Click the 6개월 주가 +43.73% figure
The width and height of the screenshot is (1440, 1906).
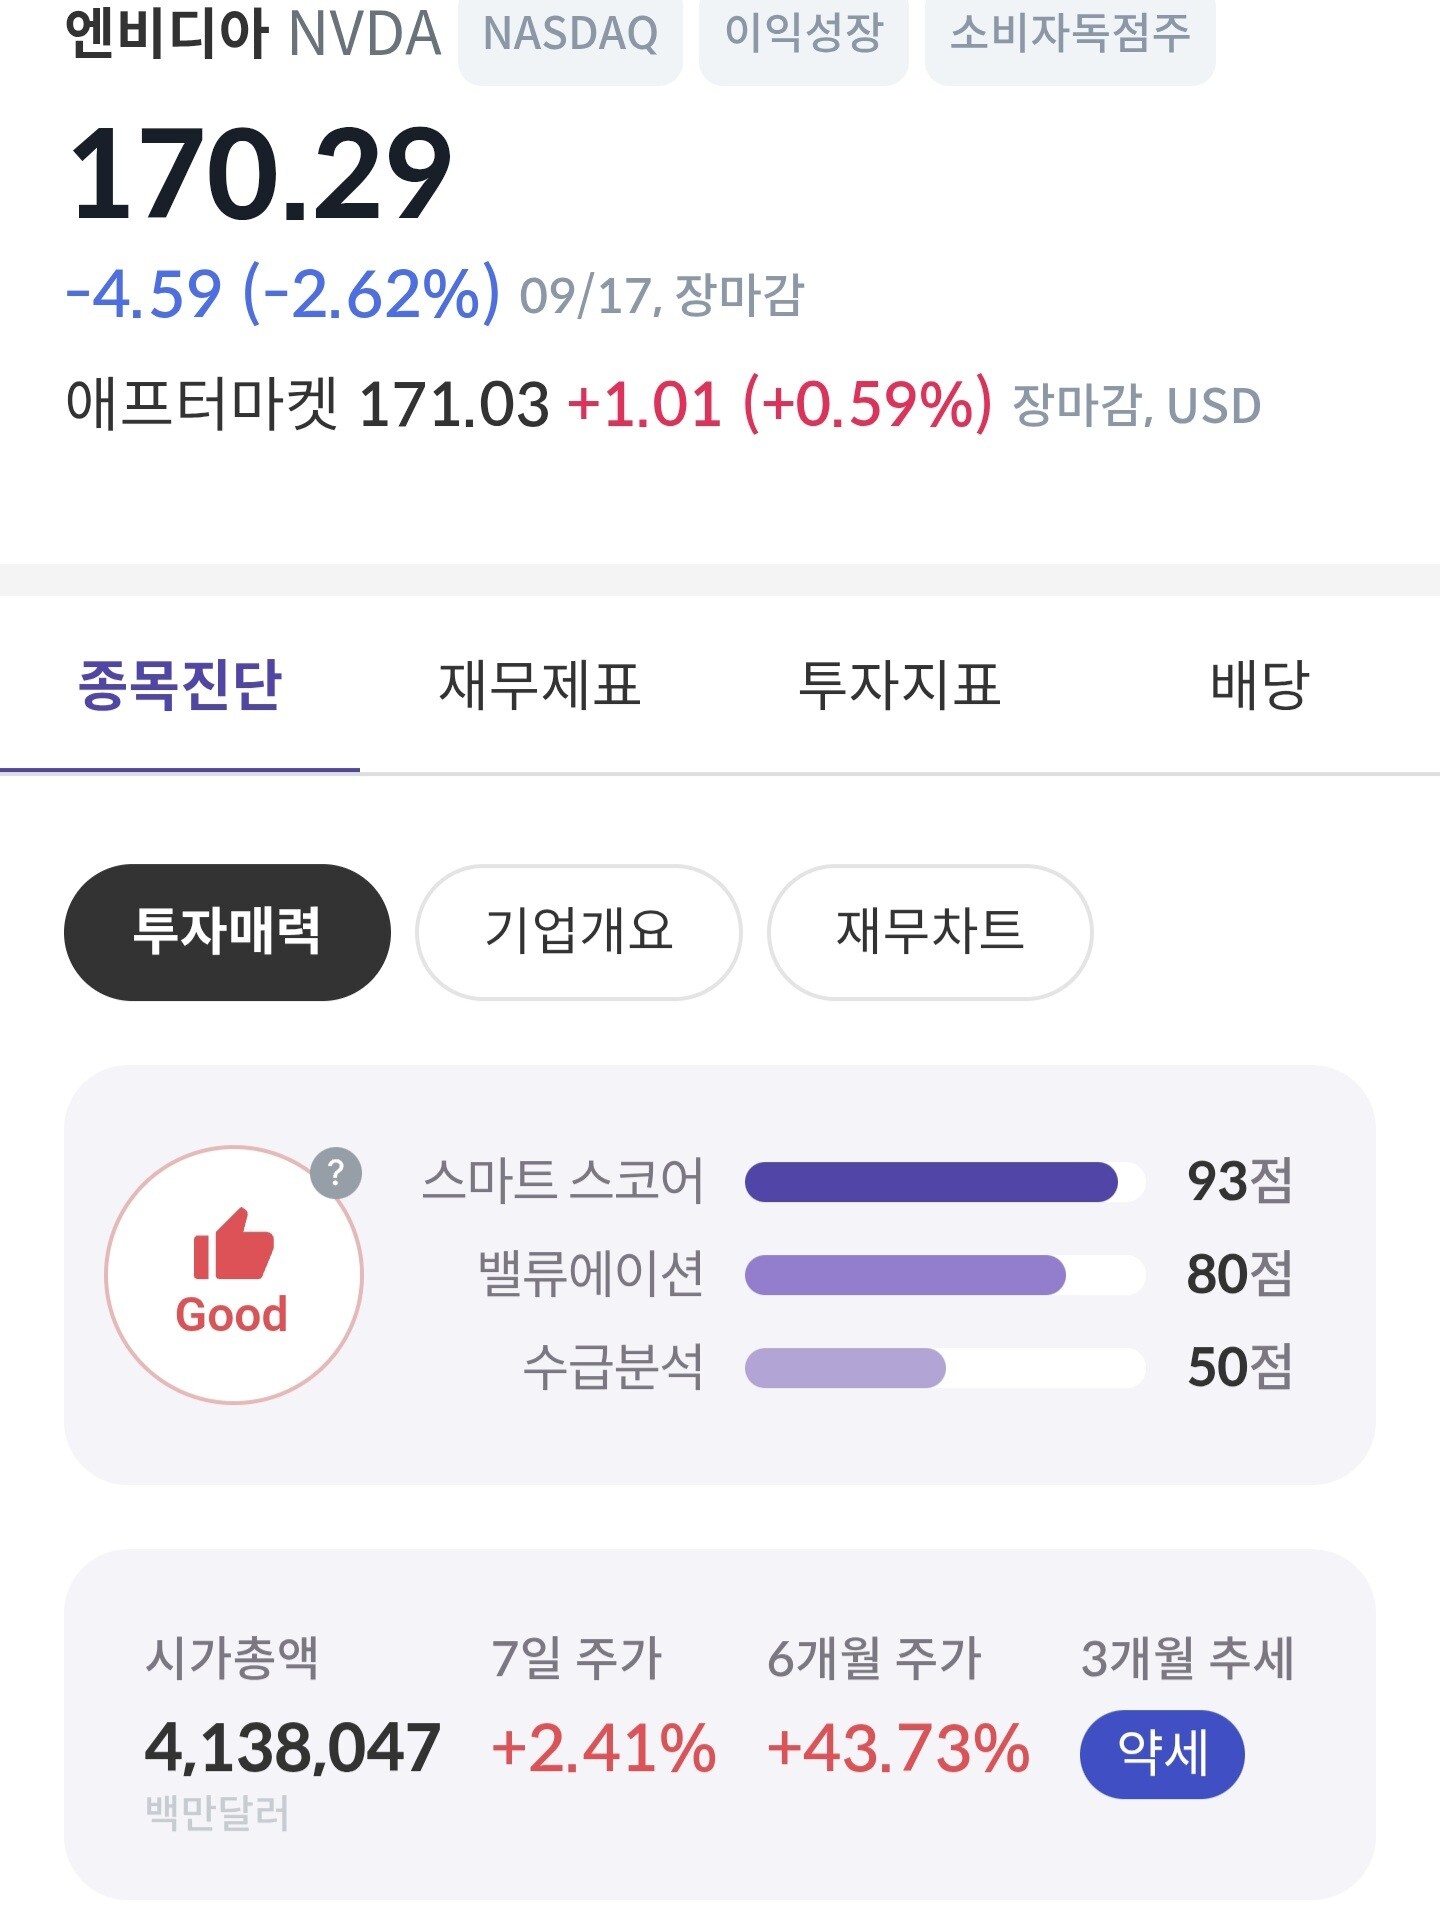tap(898, 1748)
